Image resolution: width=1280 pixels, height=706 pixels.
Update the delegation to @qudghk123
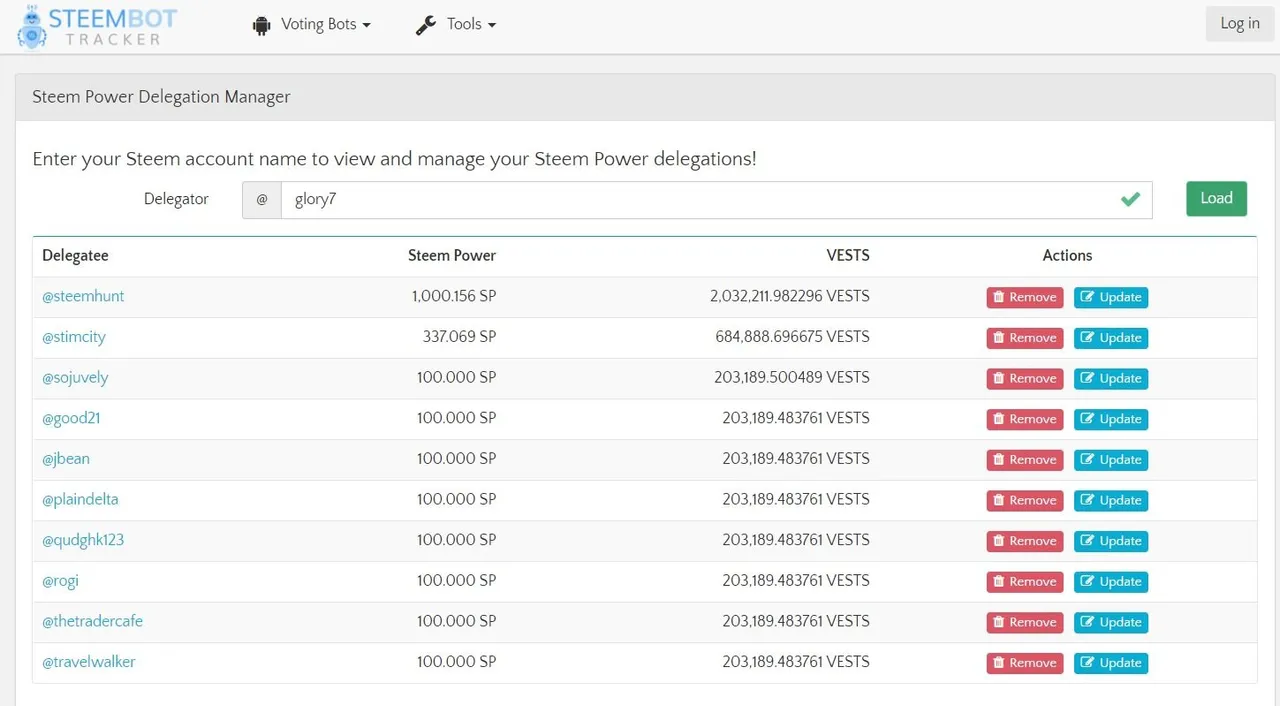[1111, 541]
